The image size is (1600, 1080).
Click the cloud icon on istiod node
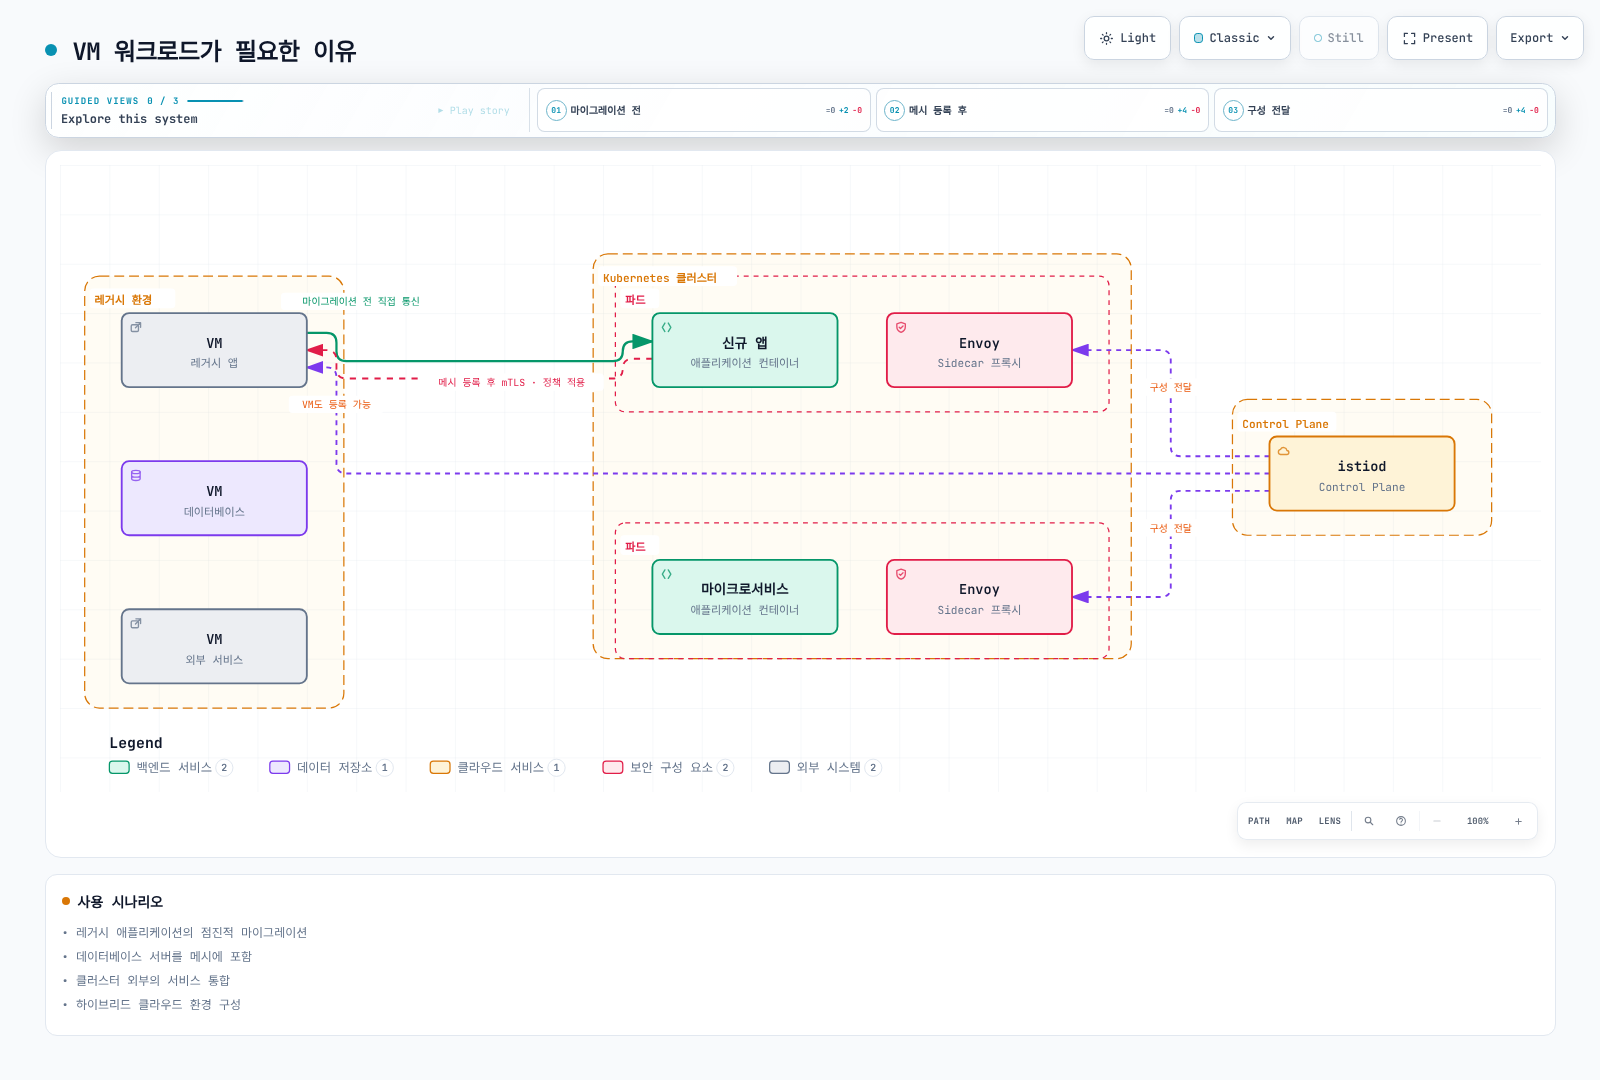pyautogui.click(x=1284, y=451)
